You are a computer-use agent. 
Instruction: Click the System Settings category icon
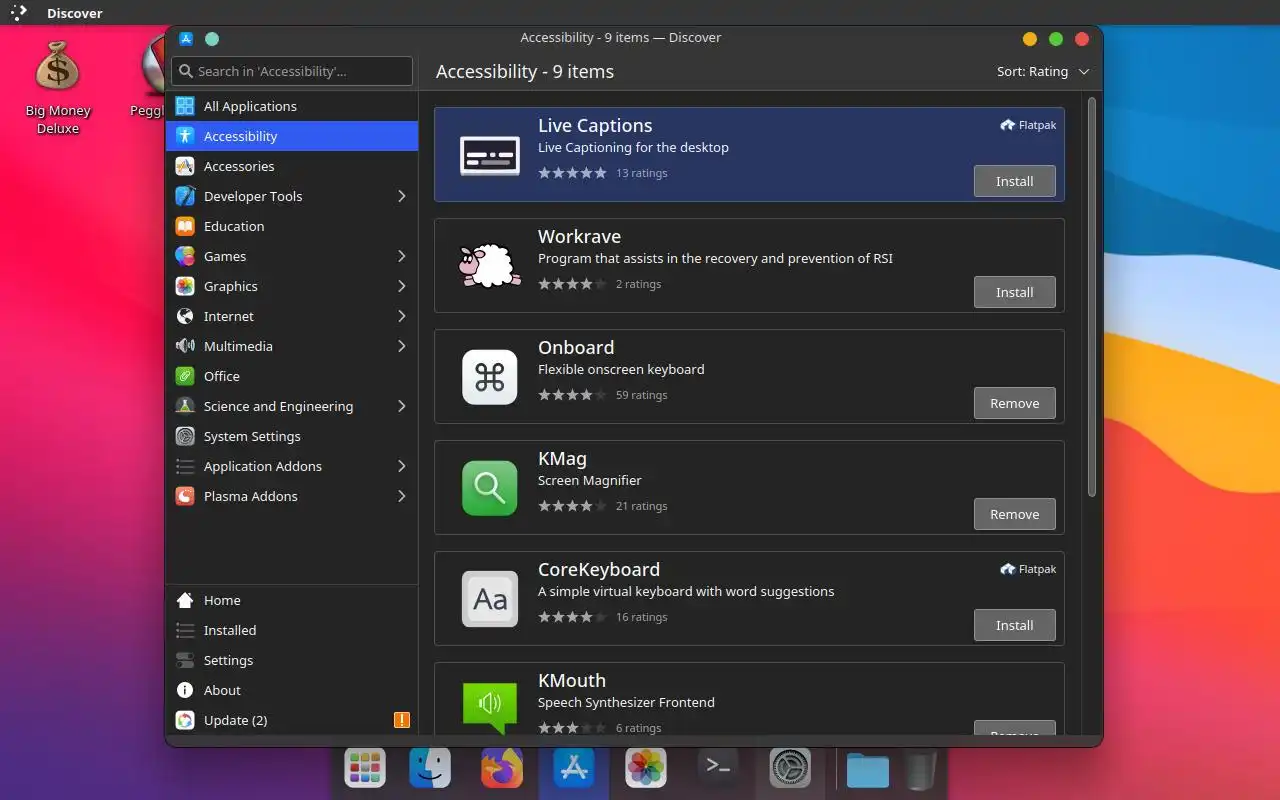coord(184,436)
